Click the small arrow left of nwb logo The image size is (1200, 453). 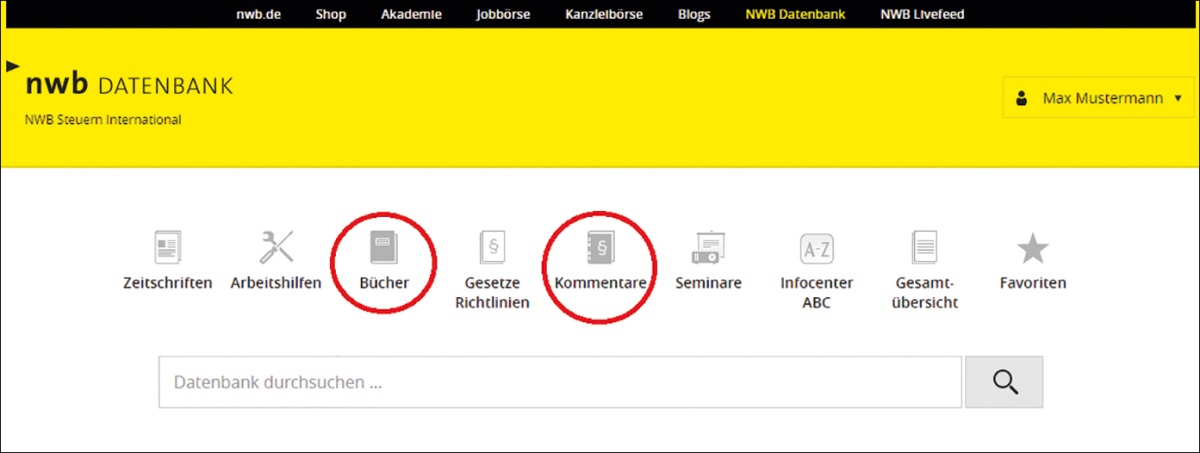[x=12, y=66]
